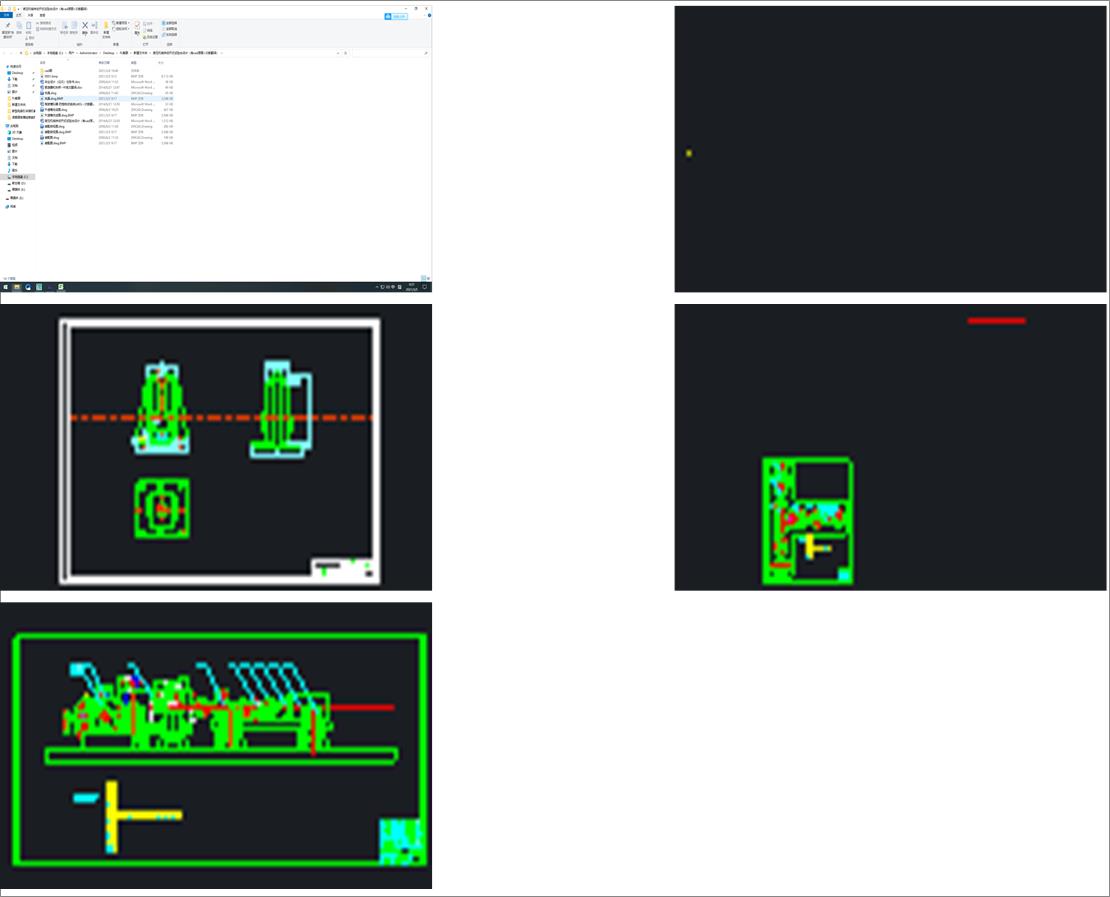The width and height of the screenshot is (1110, 897).
Task: Open the thumbnail with the red bar
Action: pyautogui.click(x=890, y=447)
